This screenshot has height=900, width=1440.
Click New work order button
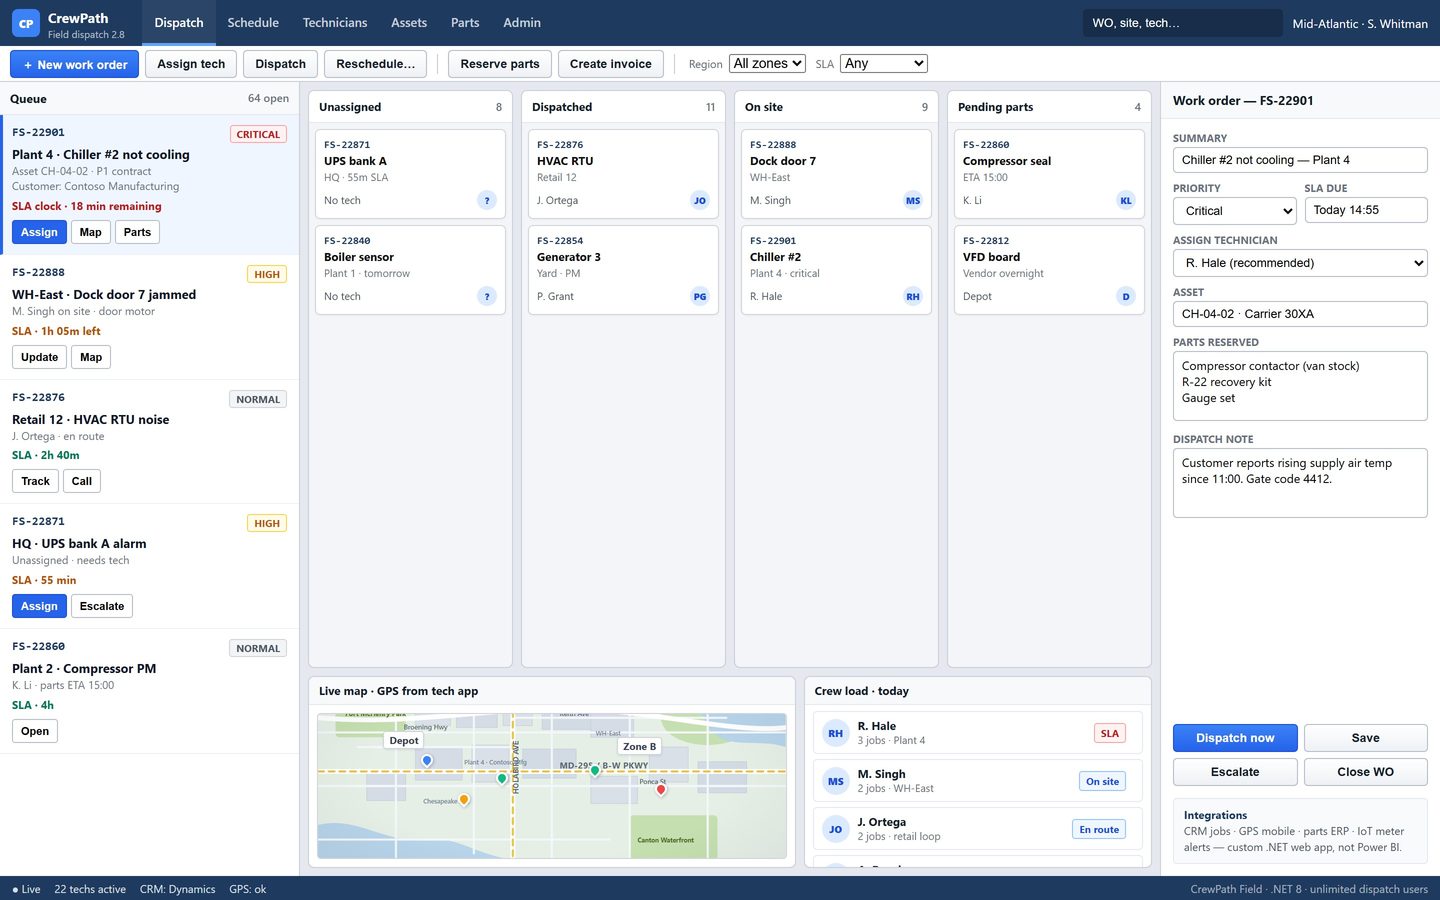pyautogui.click(x=75, y=64)
